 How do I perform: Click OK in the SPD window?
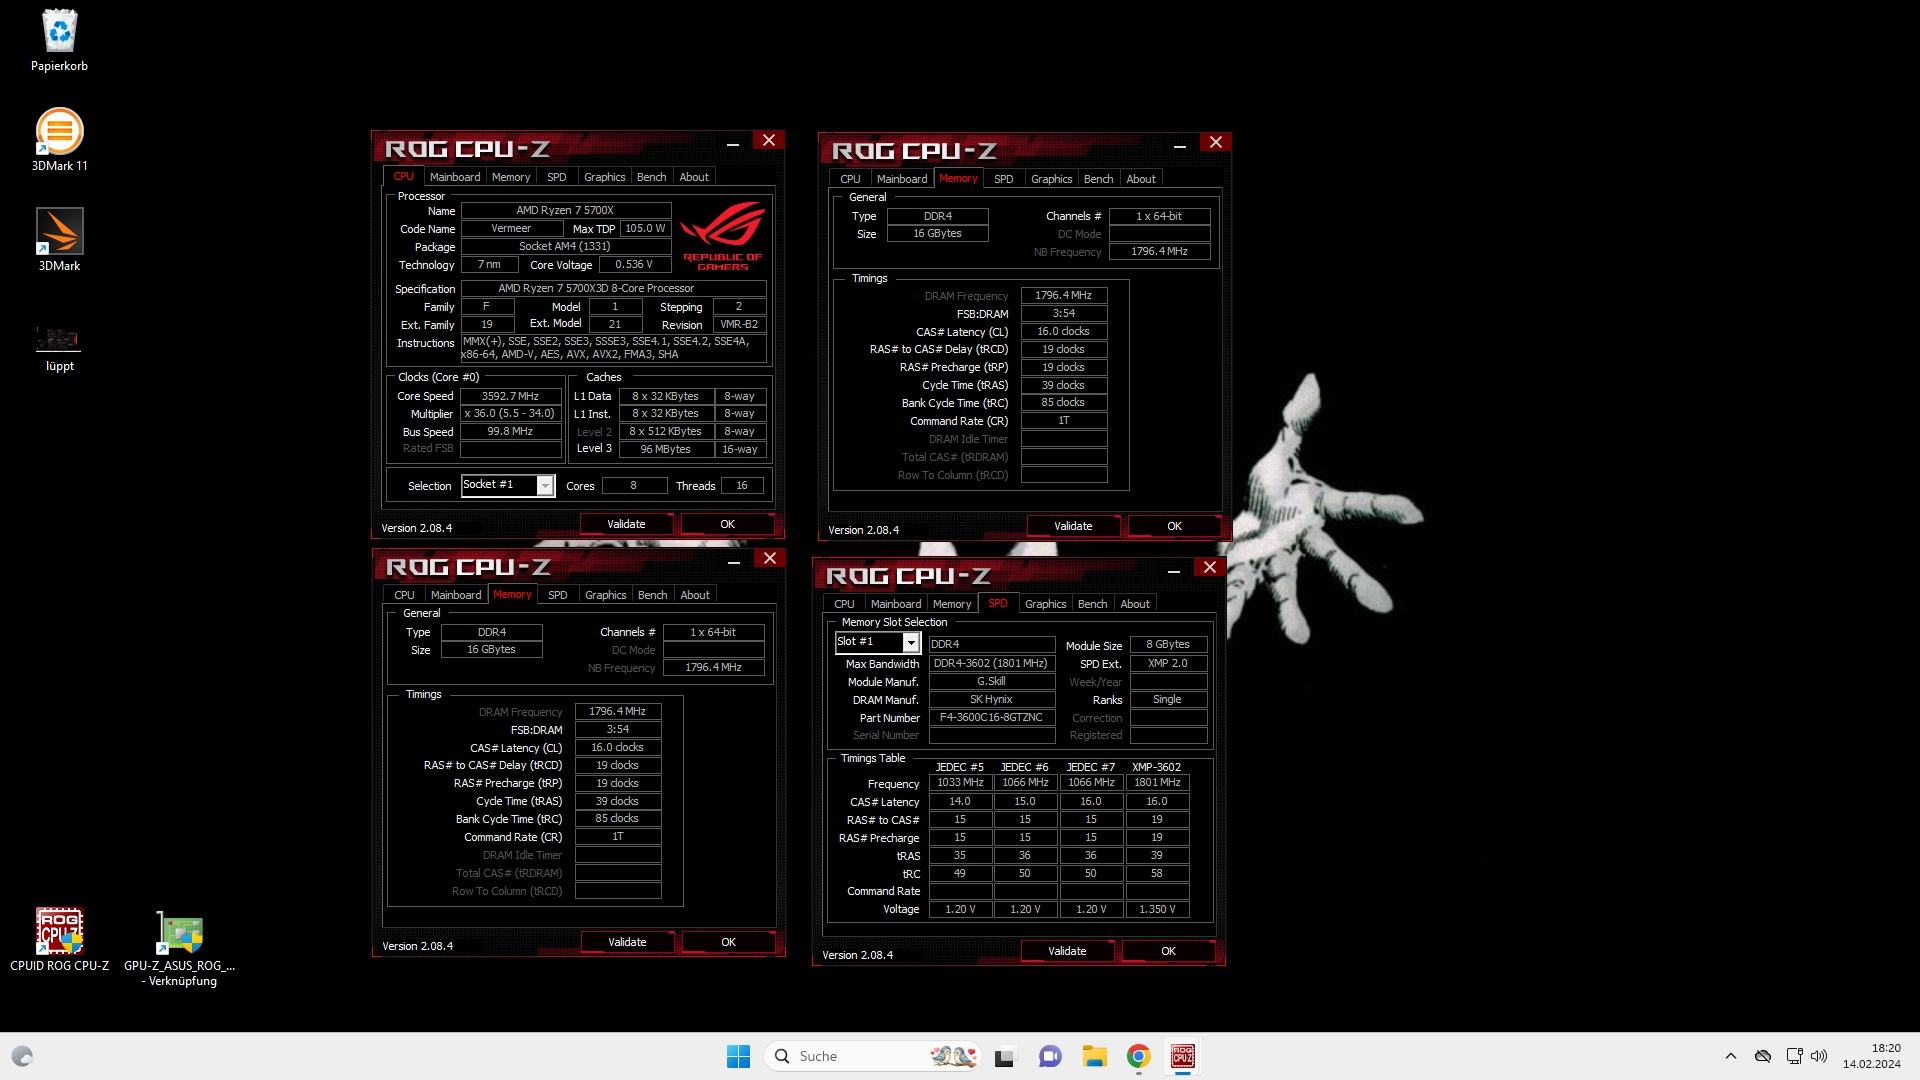[x=1168, y=951]
